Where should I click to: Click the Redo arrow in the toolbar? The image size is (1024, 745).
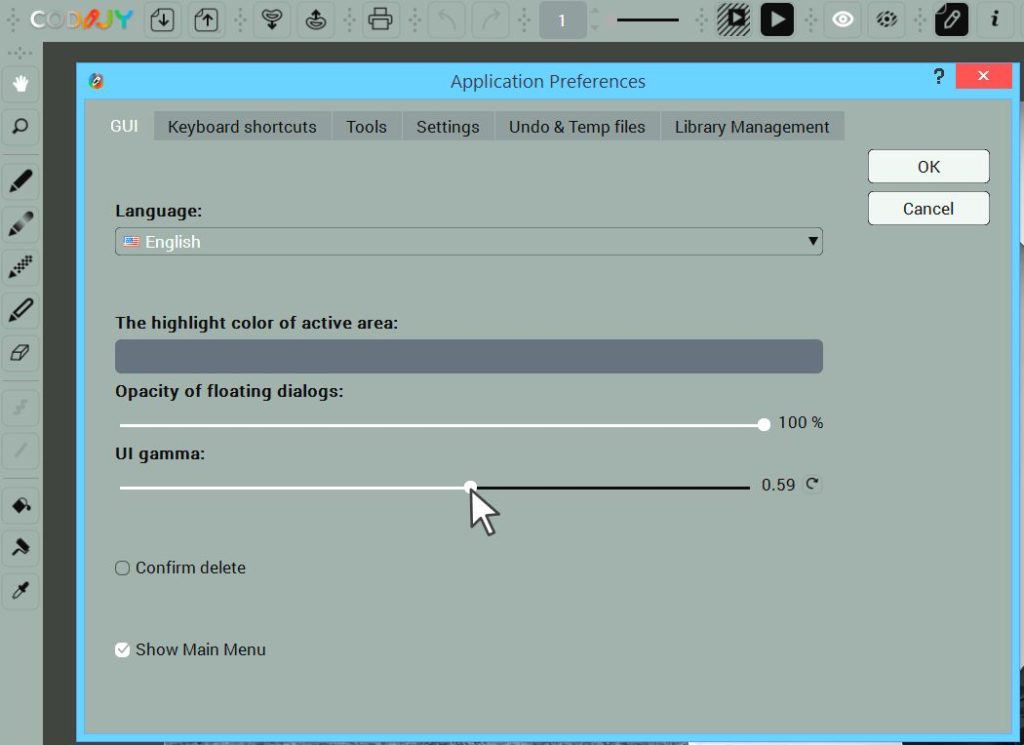(490, 20)
